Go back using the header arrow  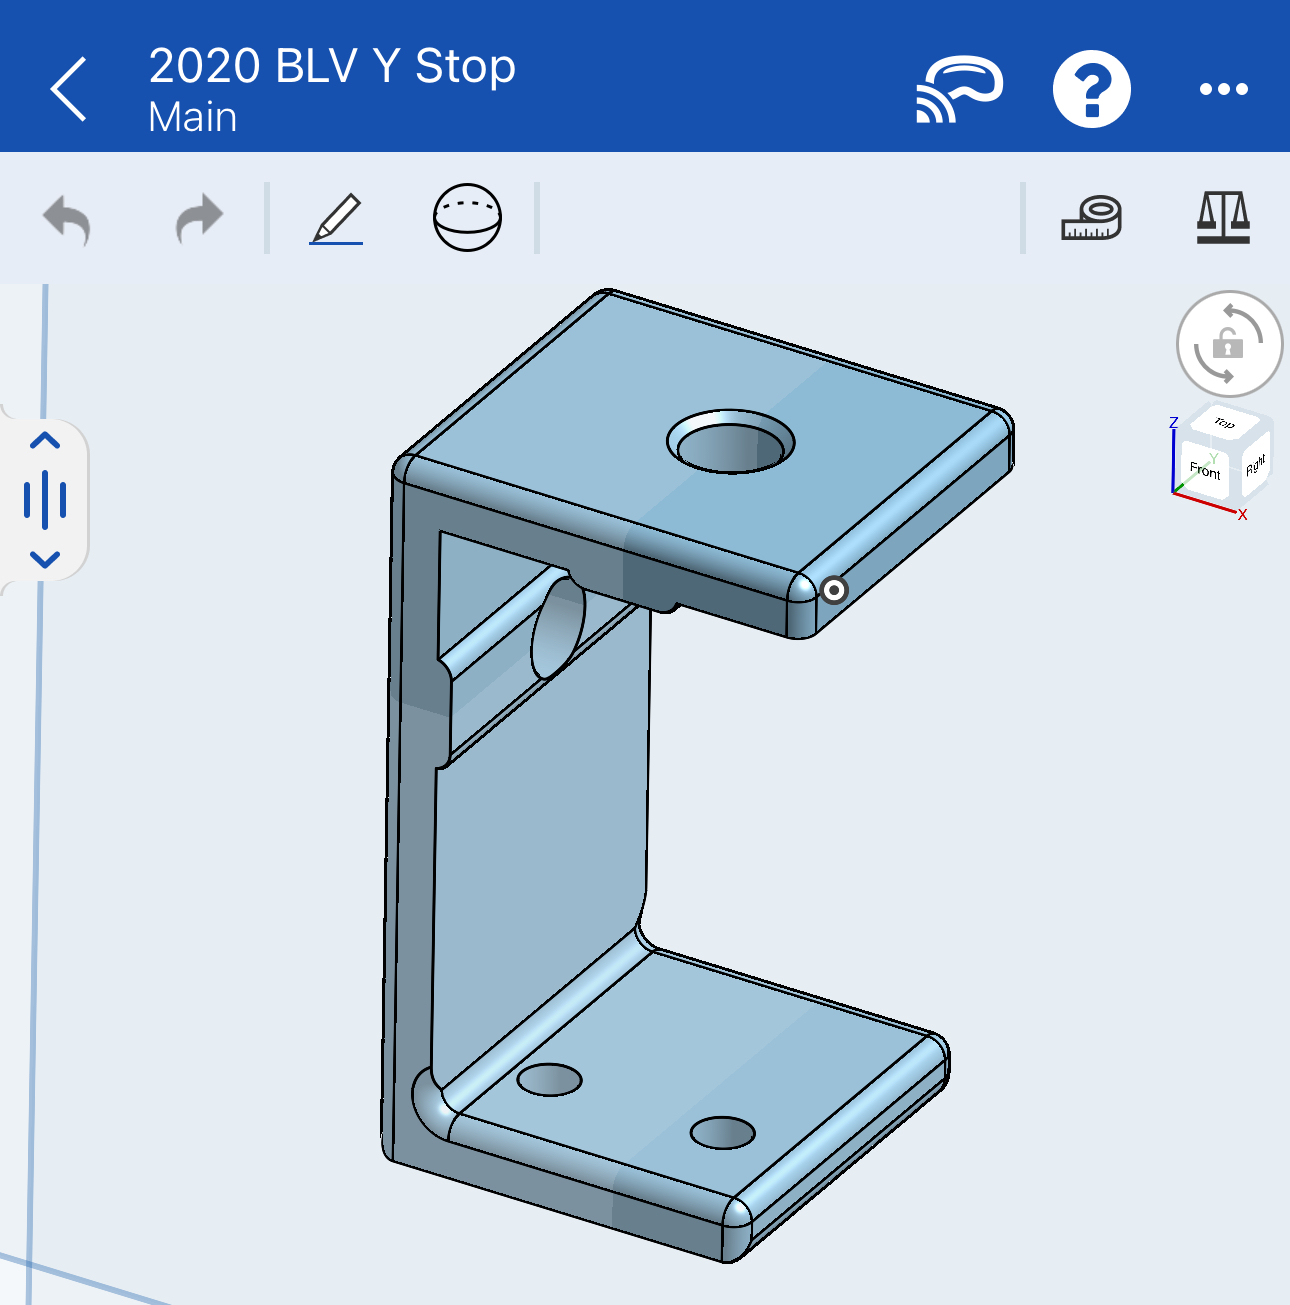point(69,89)
